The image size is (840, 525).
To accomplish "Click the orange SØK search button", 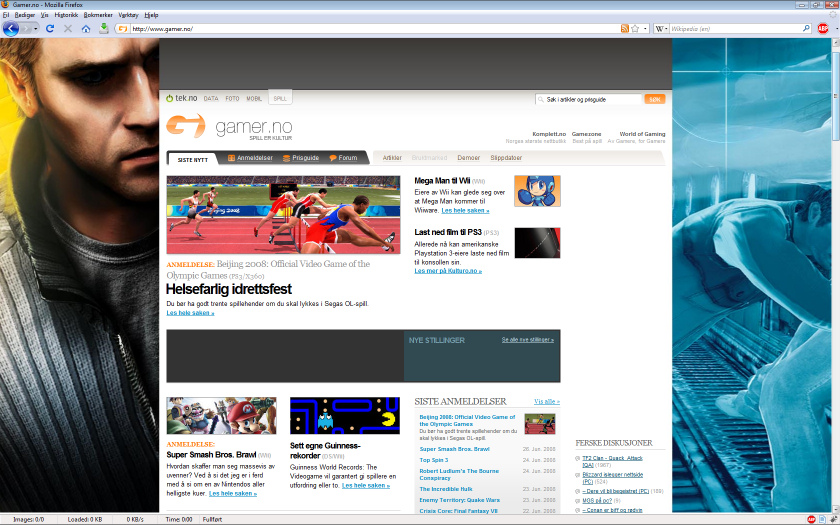I will pyautogui.click(x=655, y=100).
